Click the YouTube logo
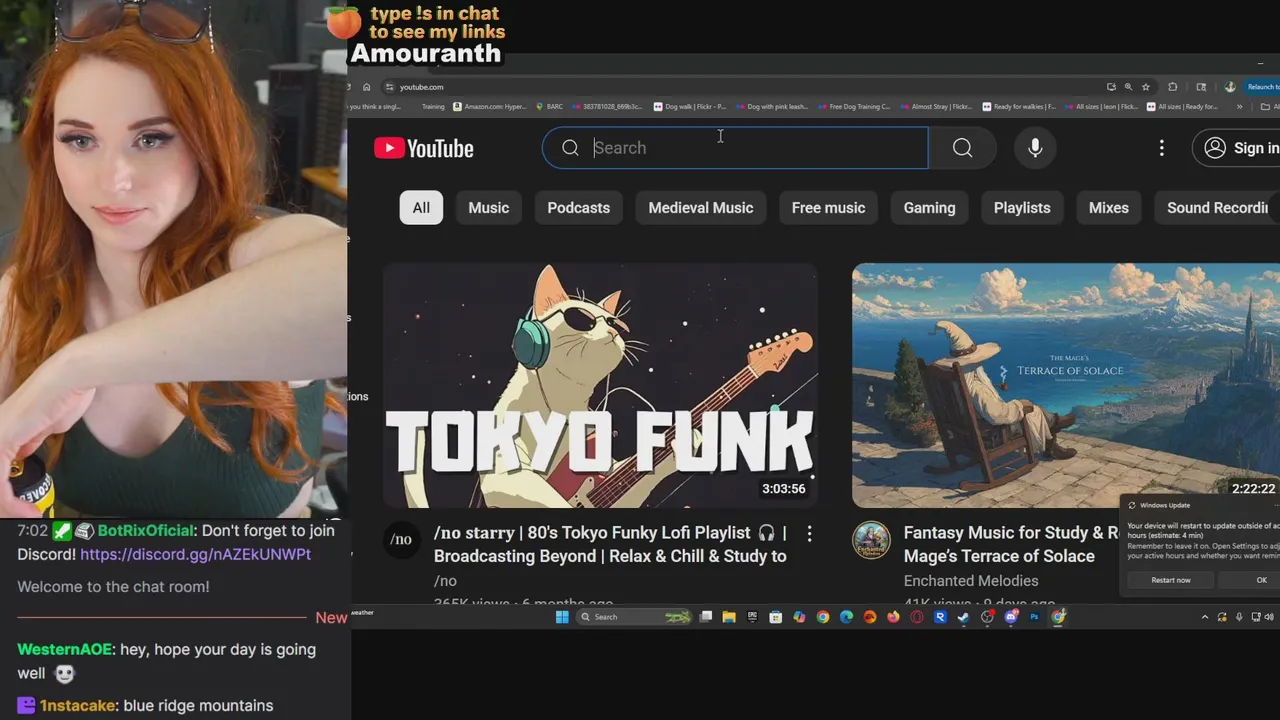The height and width of the screenshot is (720, 1280). pyautogui.click(x=423, y=148)
